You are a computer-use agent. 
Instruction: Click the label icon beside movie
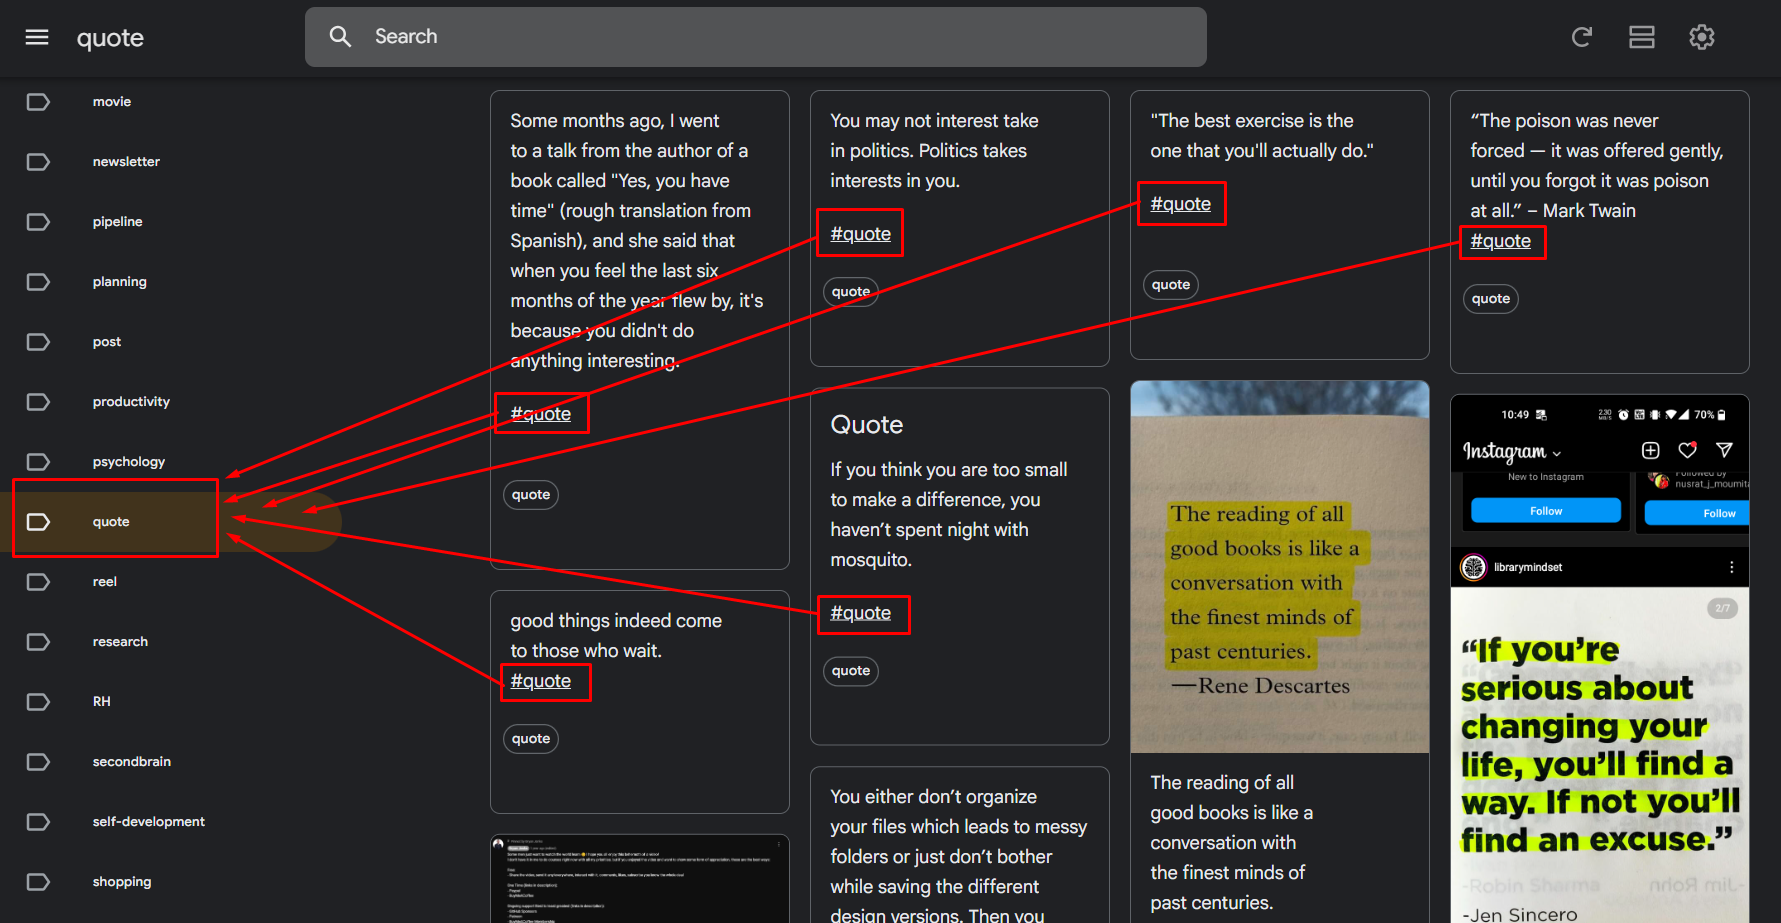38,102
